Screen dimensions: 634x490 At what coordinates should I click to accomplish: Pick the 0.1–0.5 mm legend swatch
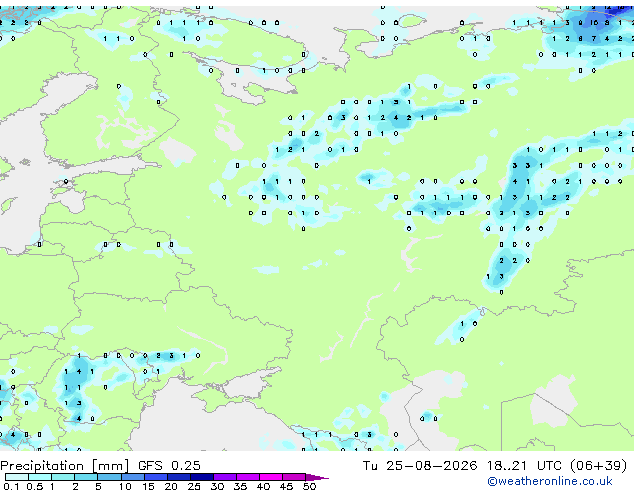pos(17,477)
